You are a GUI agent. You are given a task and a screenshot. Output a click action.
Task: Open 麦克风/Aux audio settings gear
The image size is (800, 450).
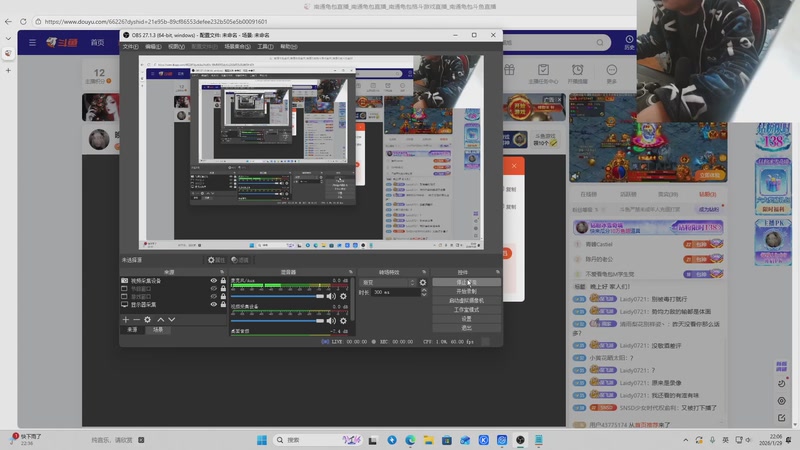(343, 296)
